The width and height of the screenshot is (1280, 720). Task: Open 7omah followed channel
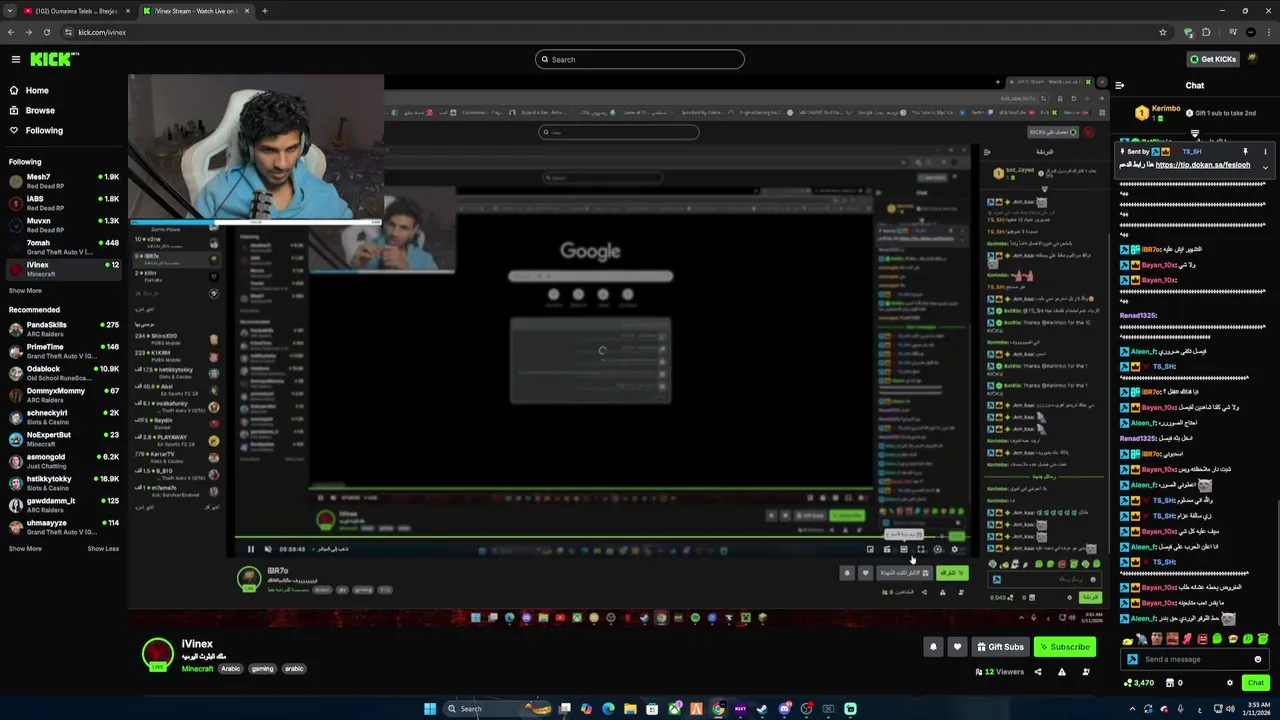64,246
